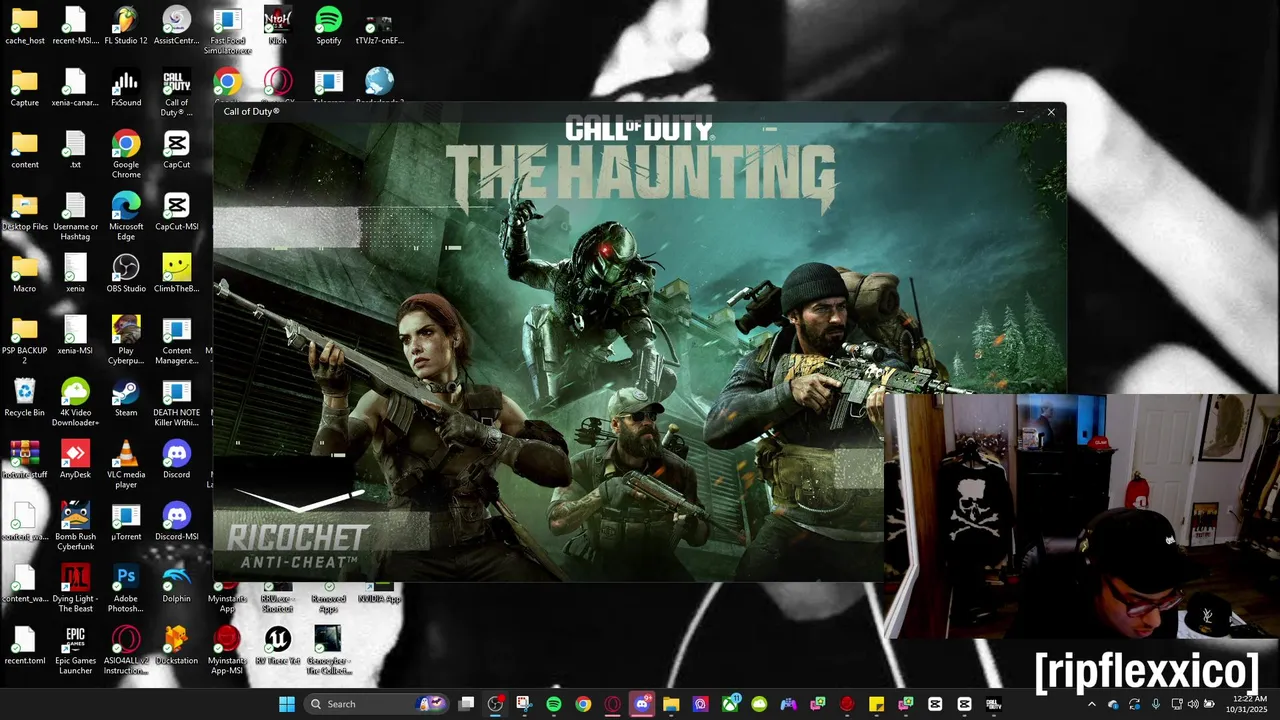The width and height of the screenshot is (1280, 720).
Task: Click the taskbar Search box
Action: 378,704
